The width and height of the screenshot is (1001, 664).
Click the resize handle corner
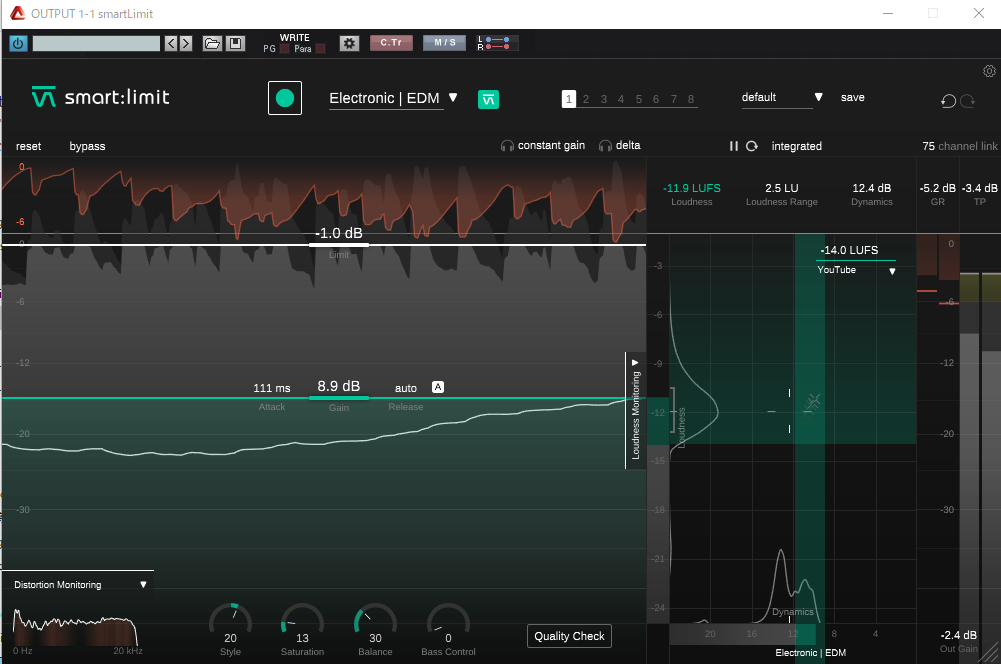click(x=990, y=653)
